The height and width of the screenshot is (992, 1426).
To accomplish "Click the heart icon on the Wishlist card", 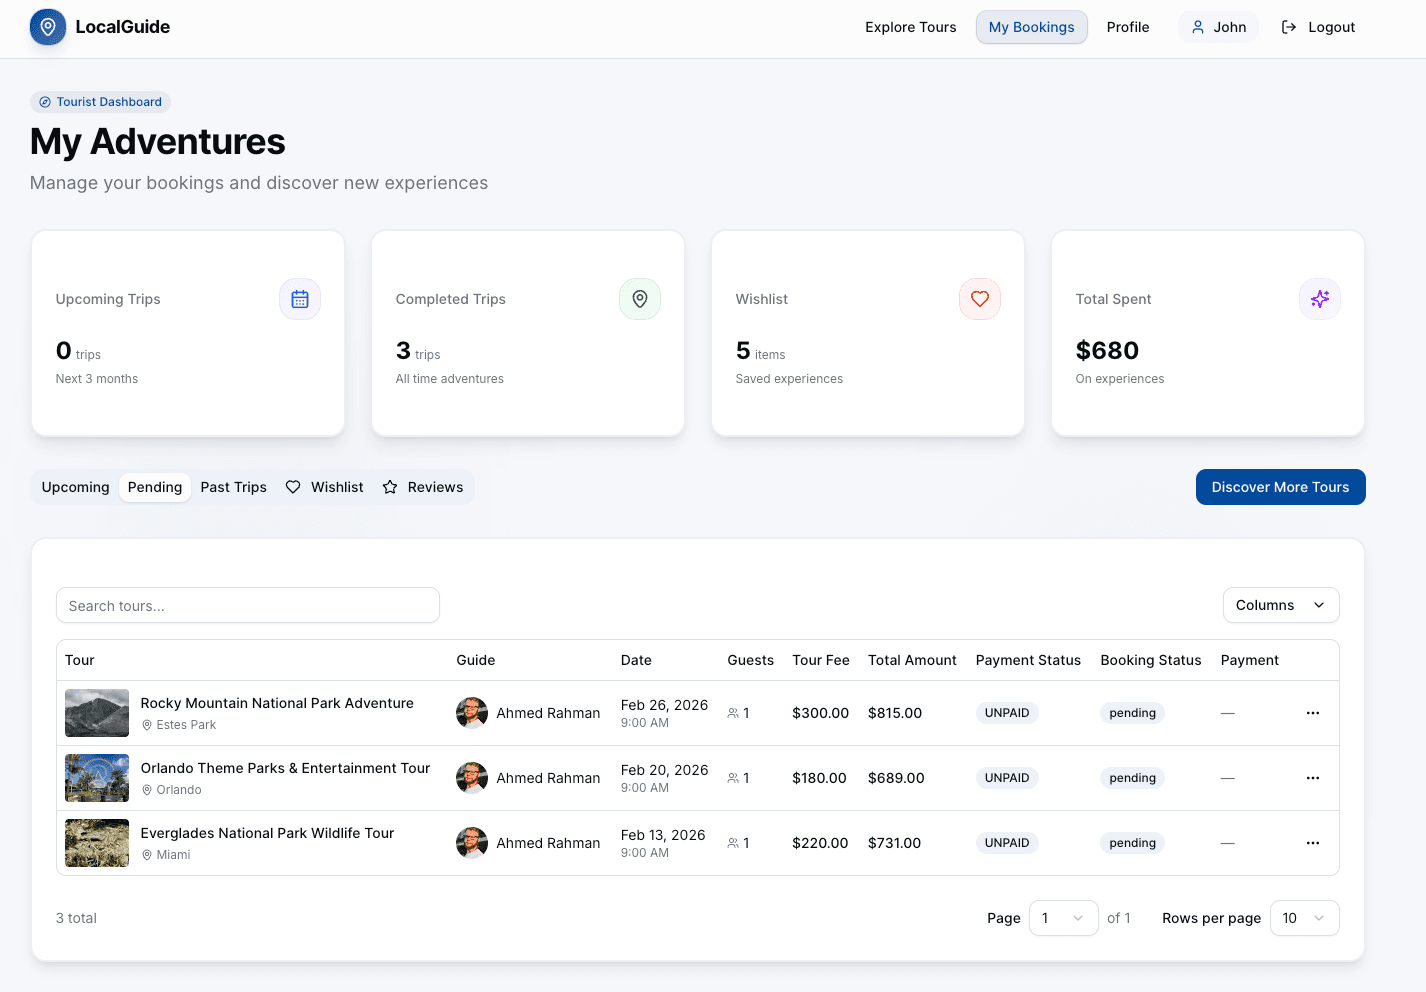I will pos(979,298).
